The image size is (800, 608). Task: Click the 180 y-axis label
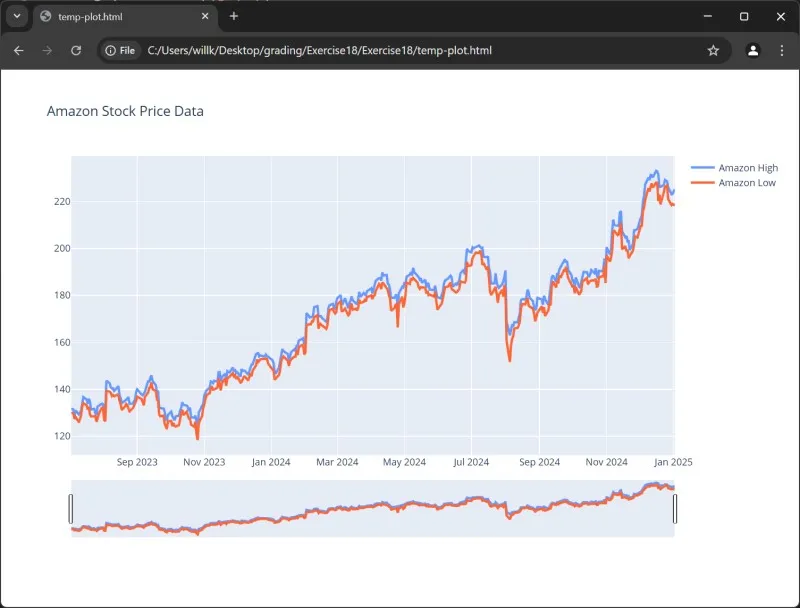tap(62, 295)
